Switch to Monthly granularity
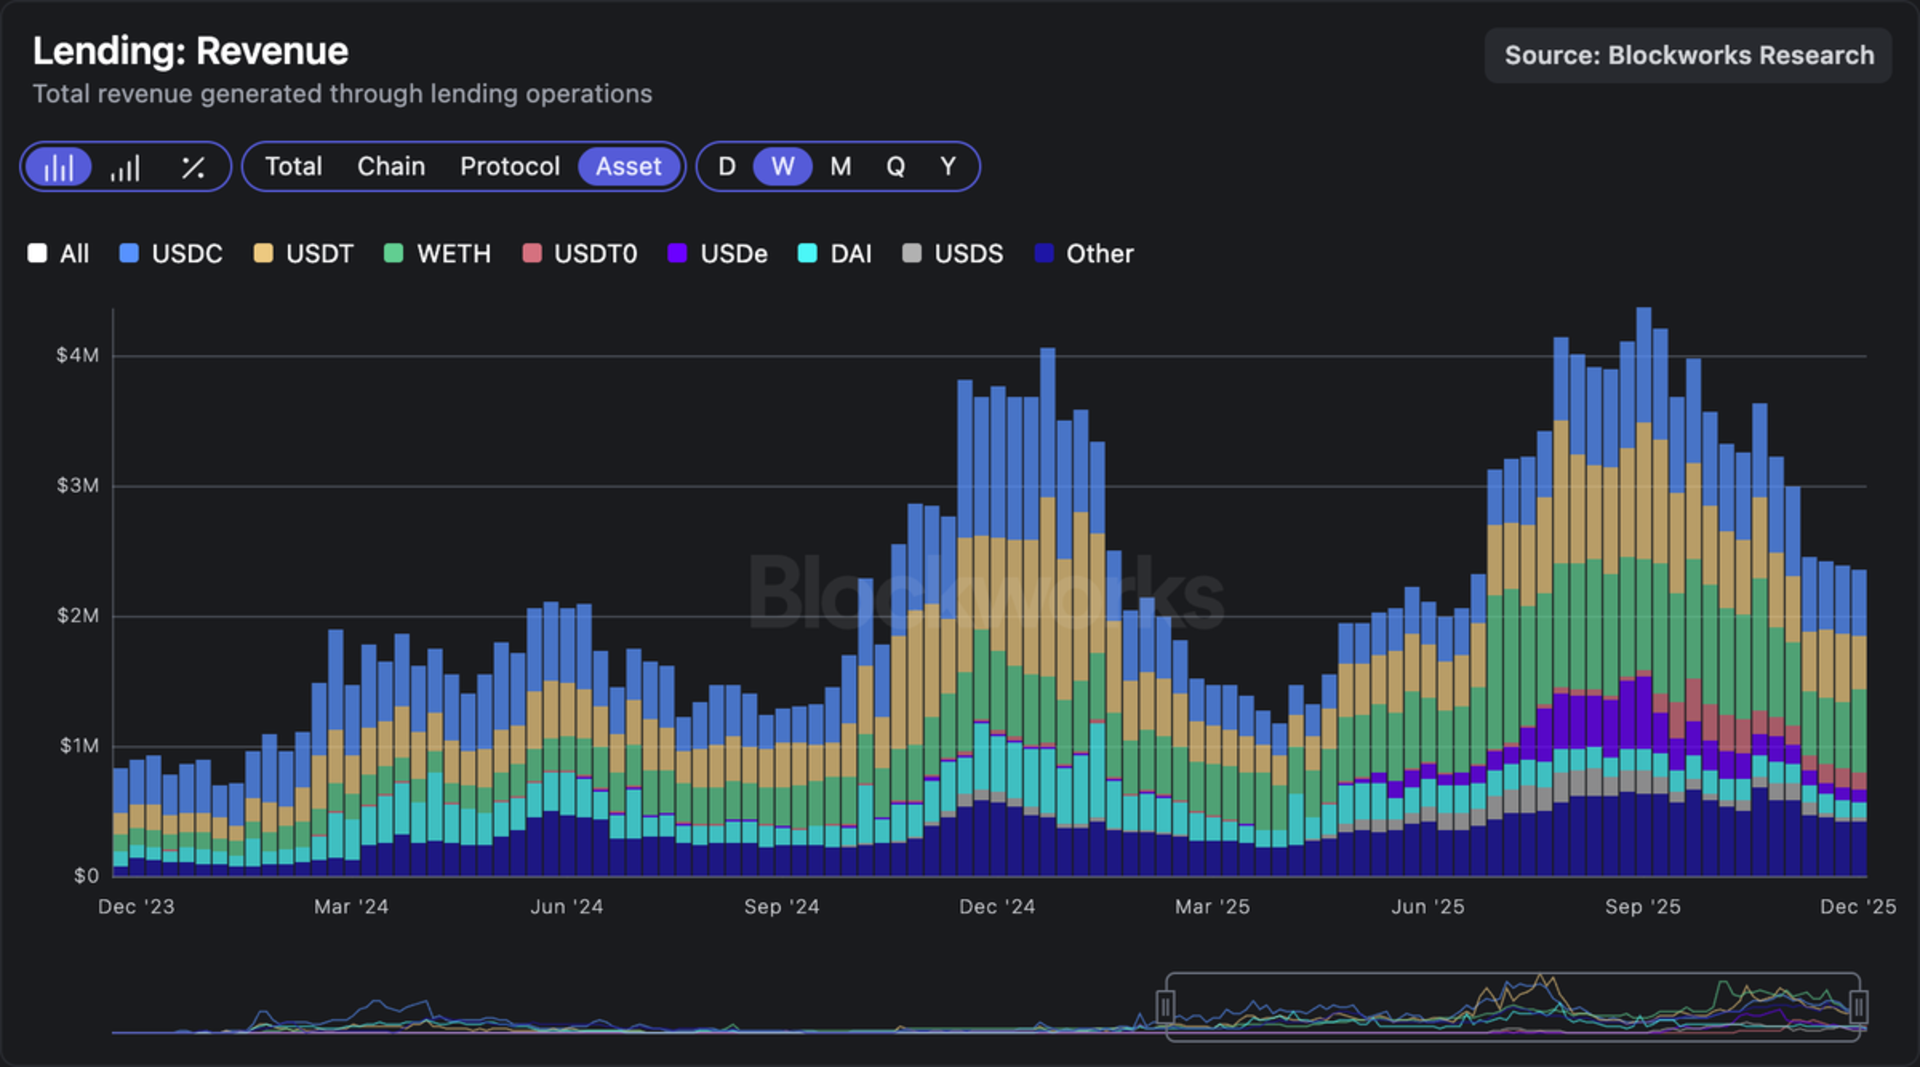 (840, 166)
